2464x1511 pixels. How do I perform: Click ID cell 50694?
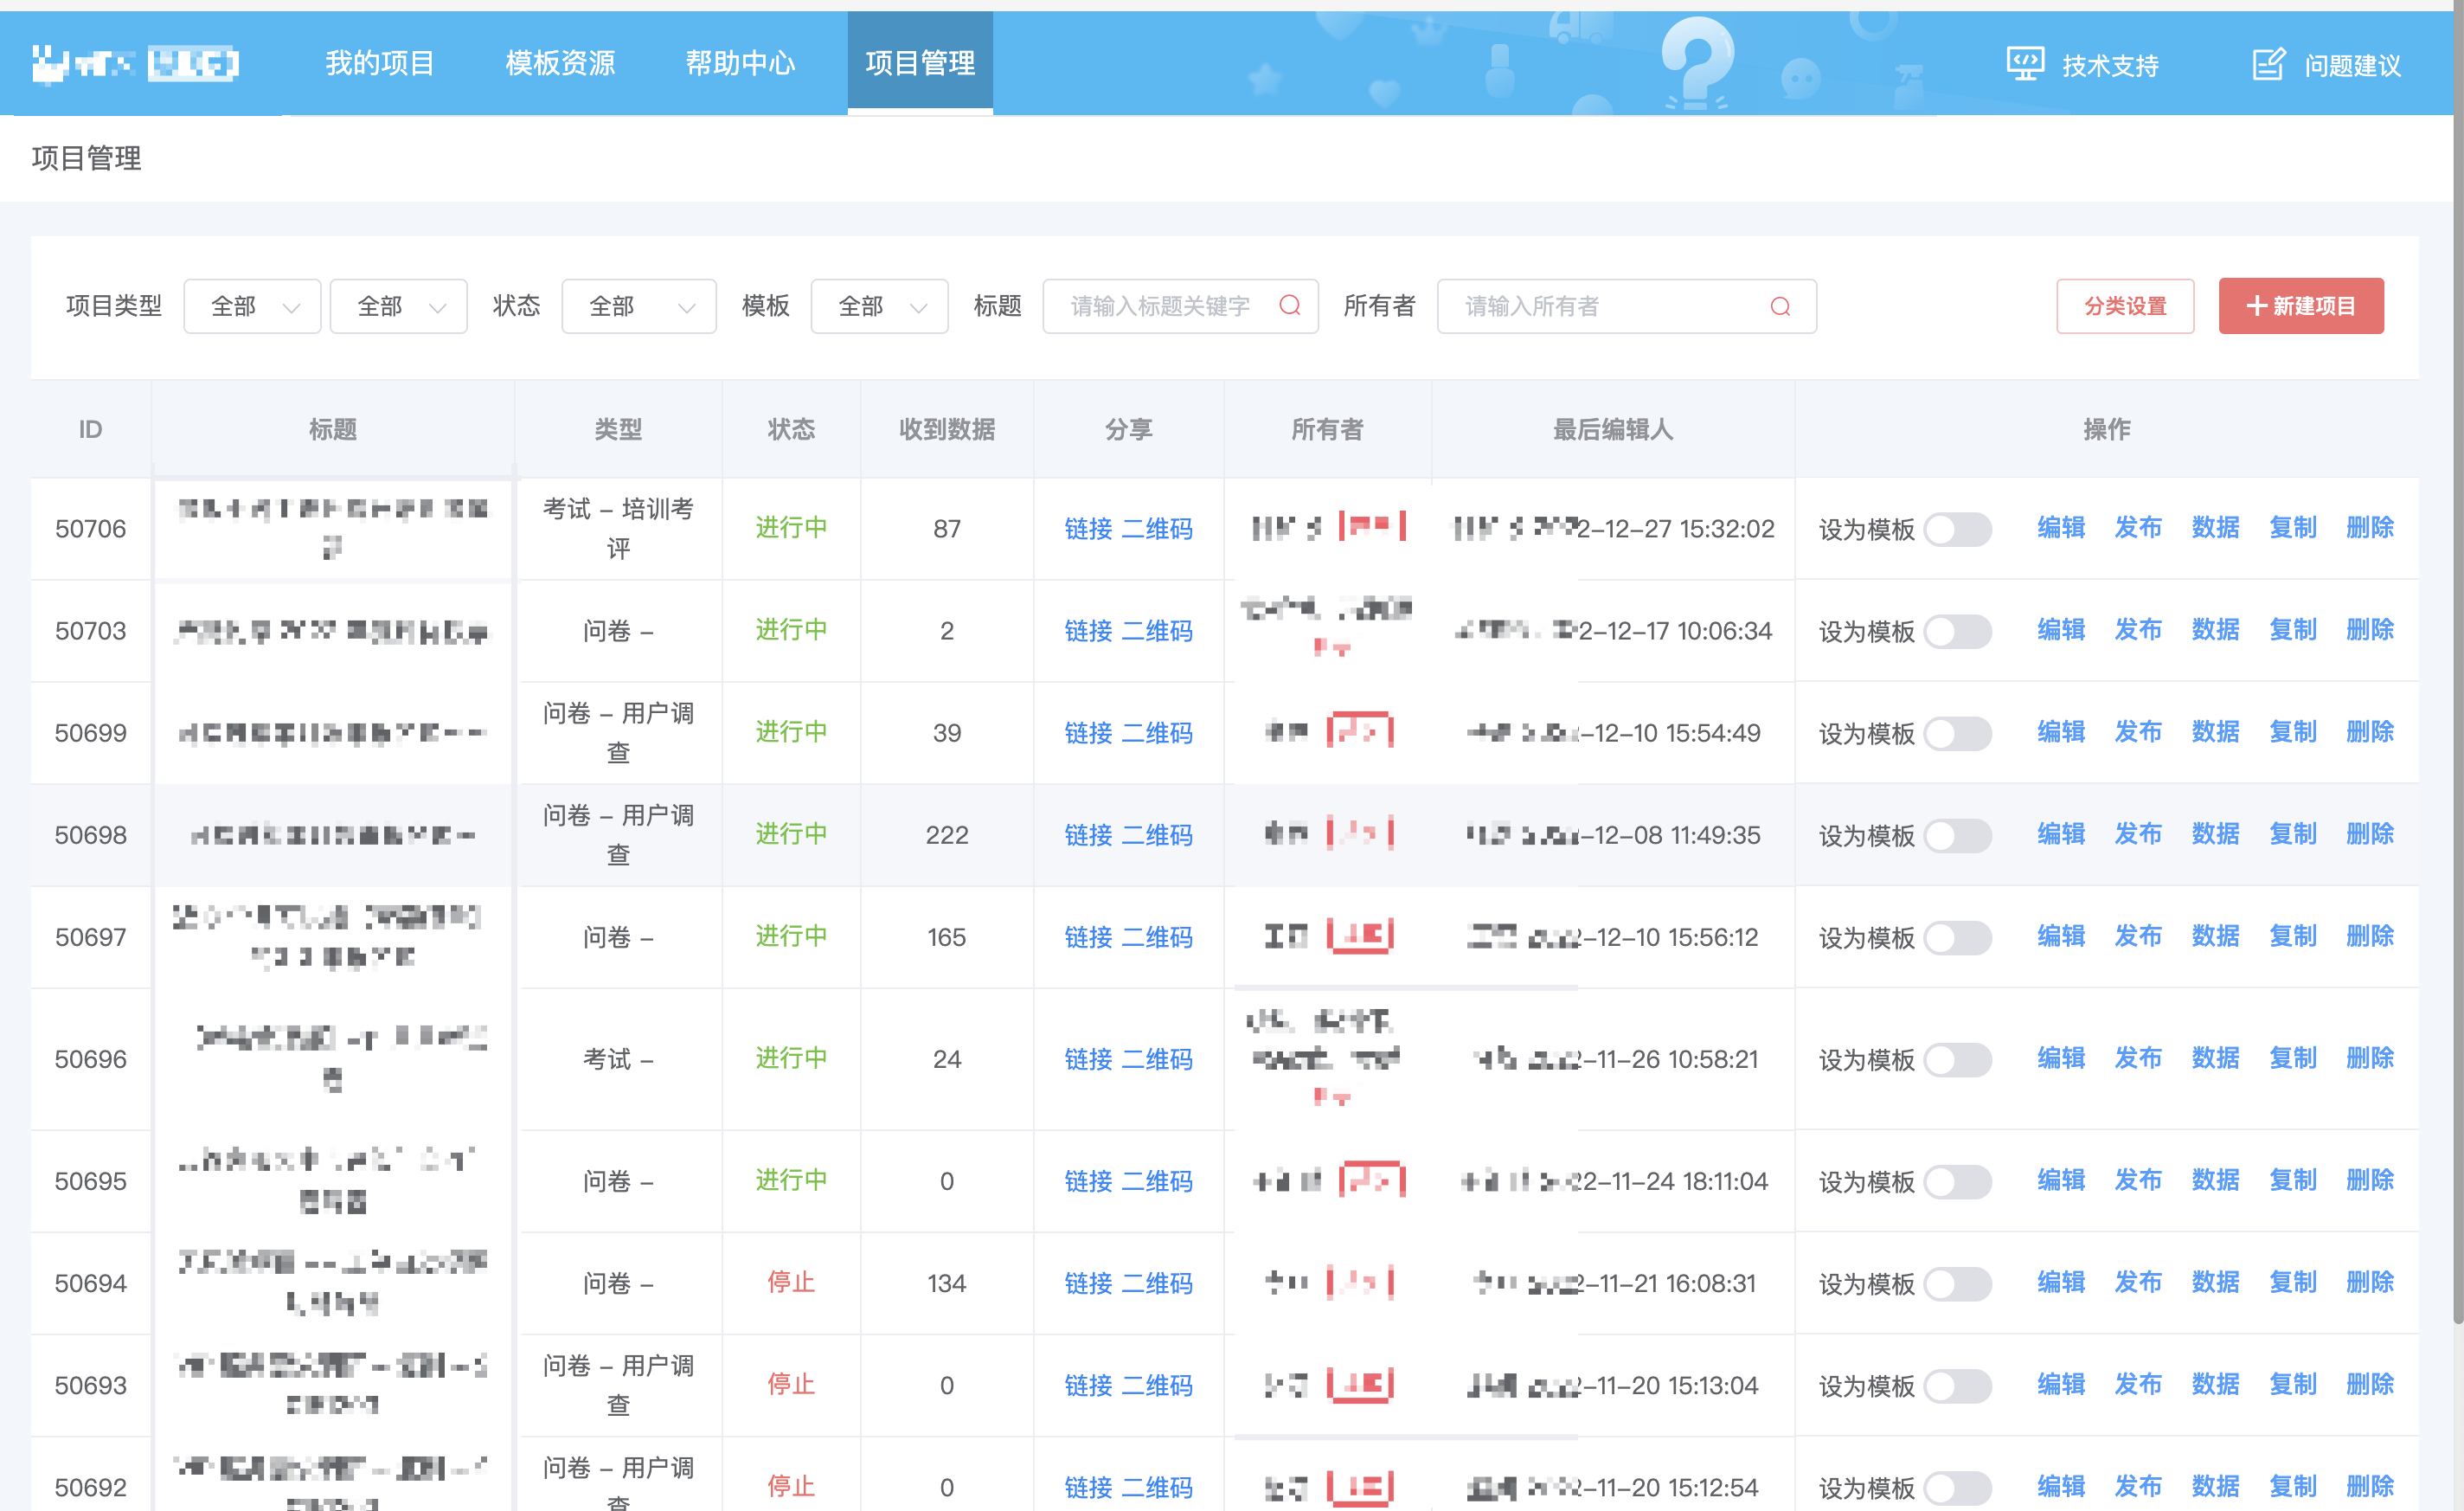pyautogui.click(x=90, y=1283)
